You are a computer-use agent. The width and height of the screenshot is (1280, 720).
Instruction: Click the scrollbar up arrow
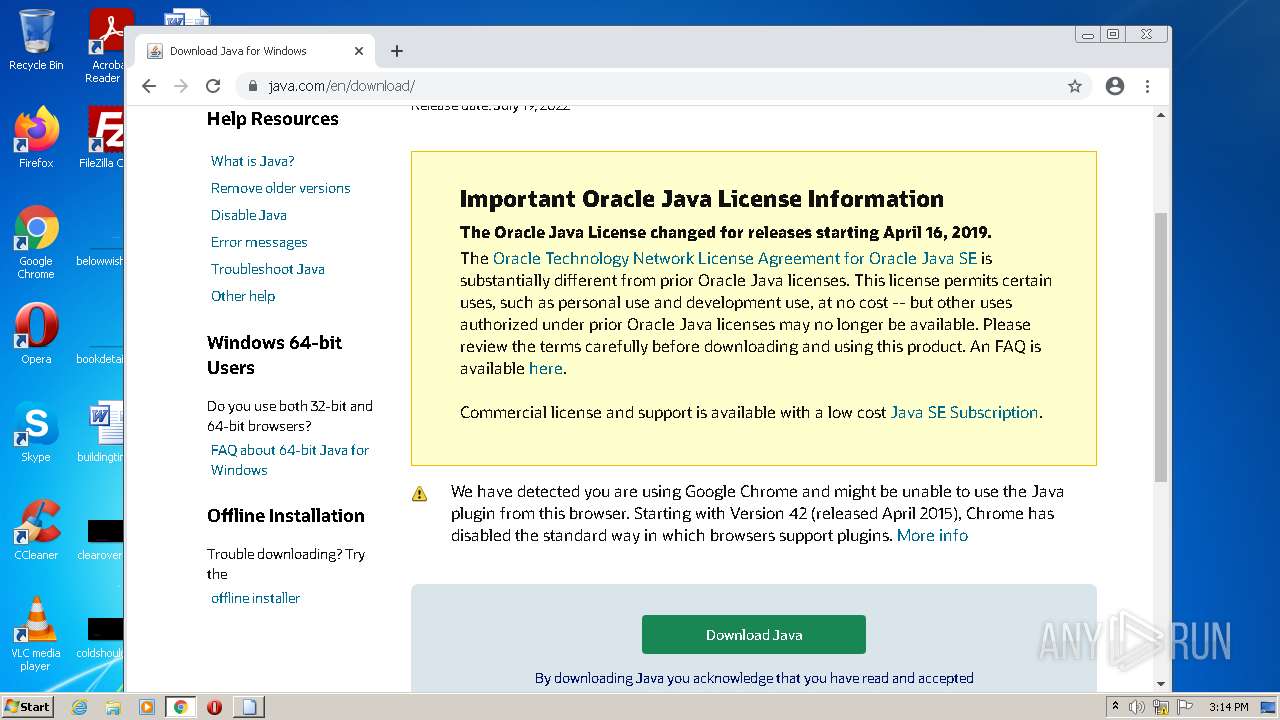[x=1161, y=115]
